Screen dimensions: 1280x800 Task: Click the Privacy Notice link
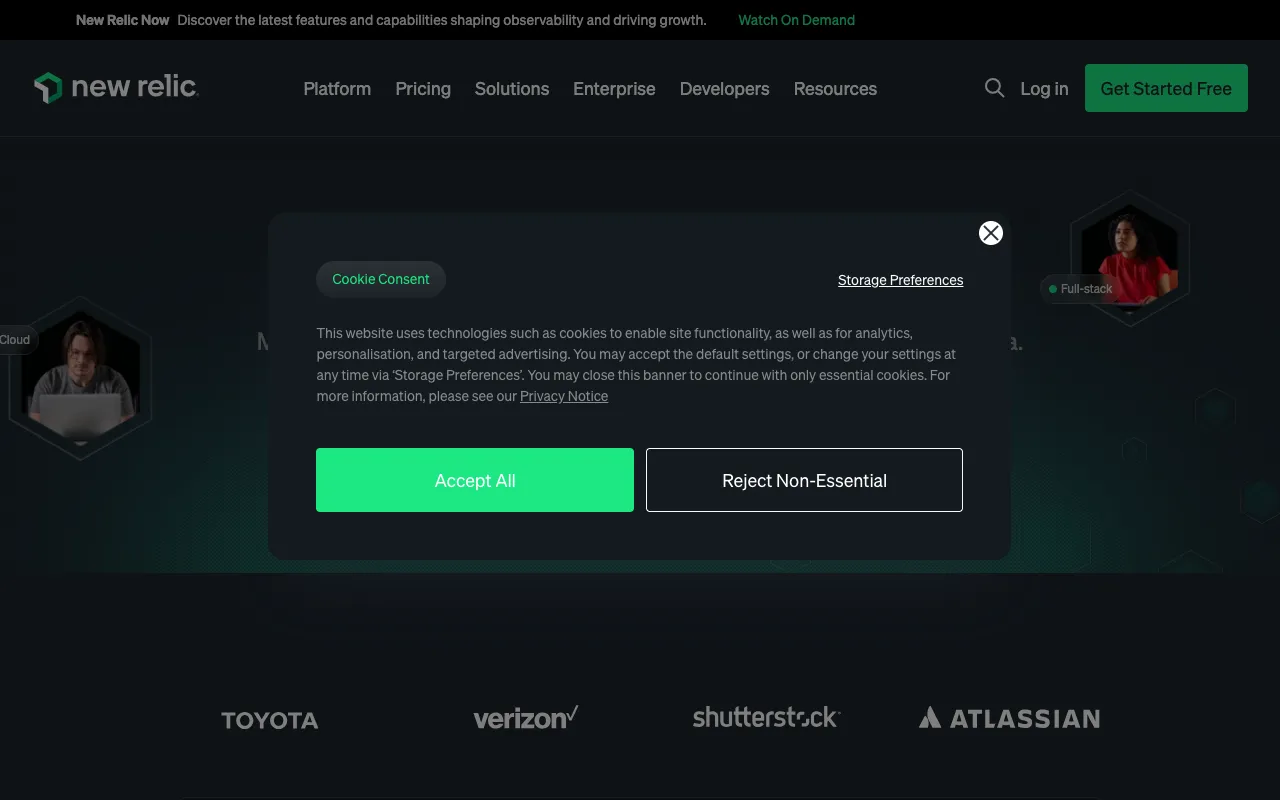(x=563, y=396)
